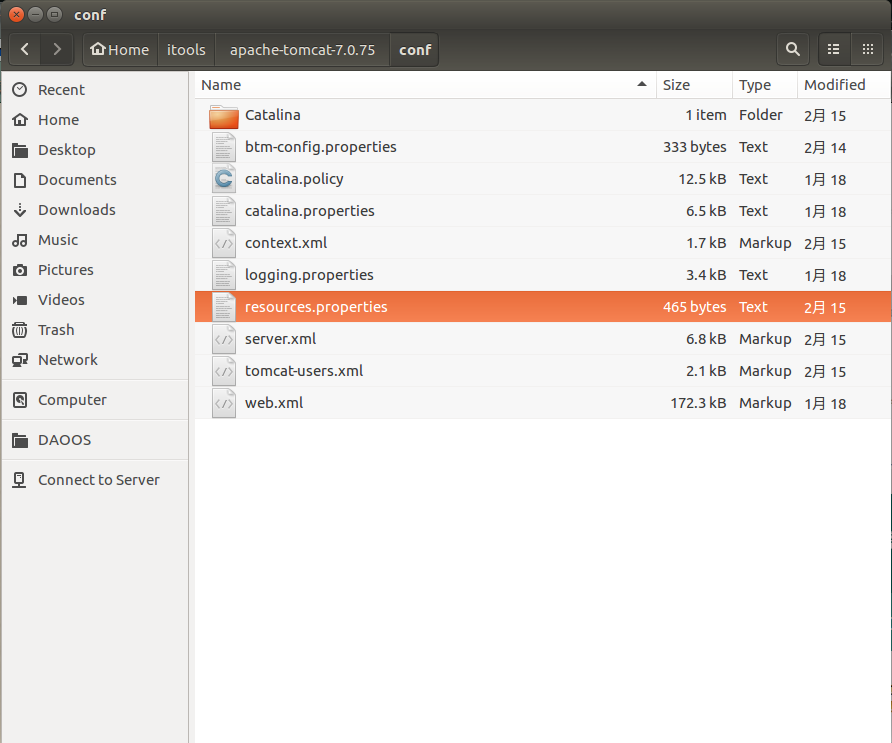Select tomcat-users.xml file name
The image size is (892, 743).
pyautogui.click(x=304, y=371)
